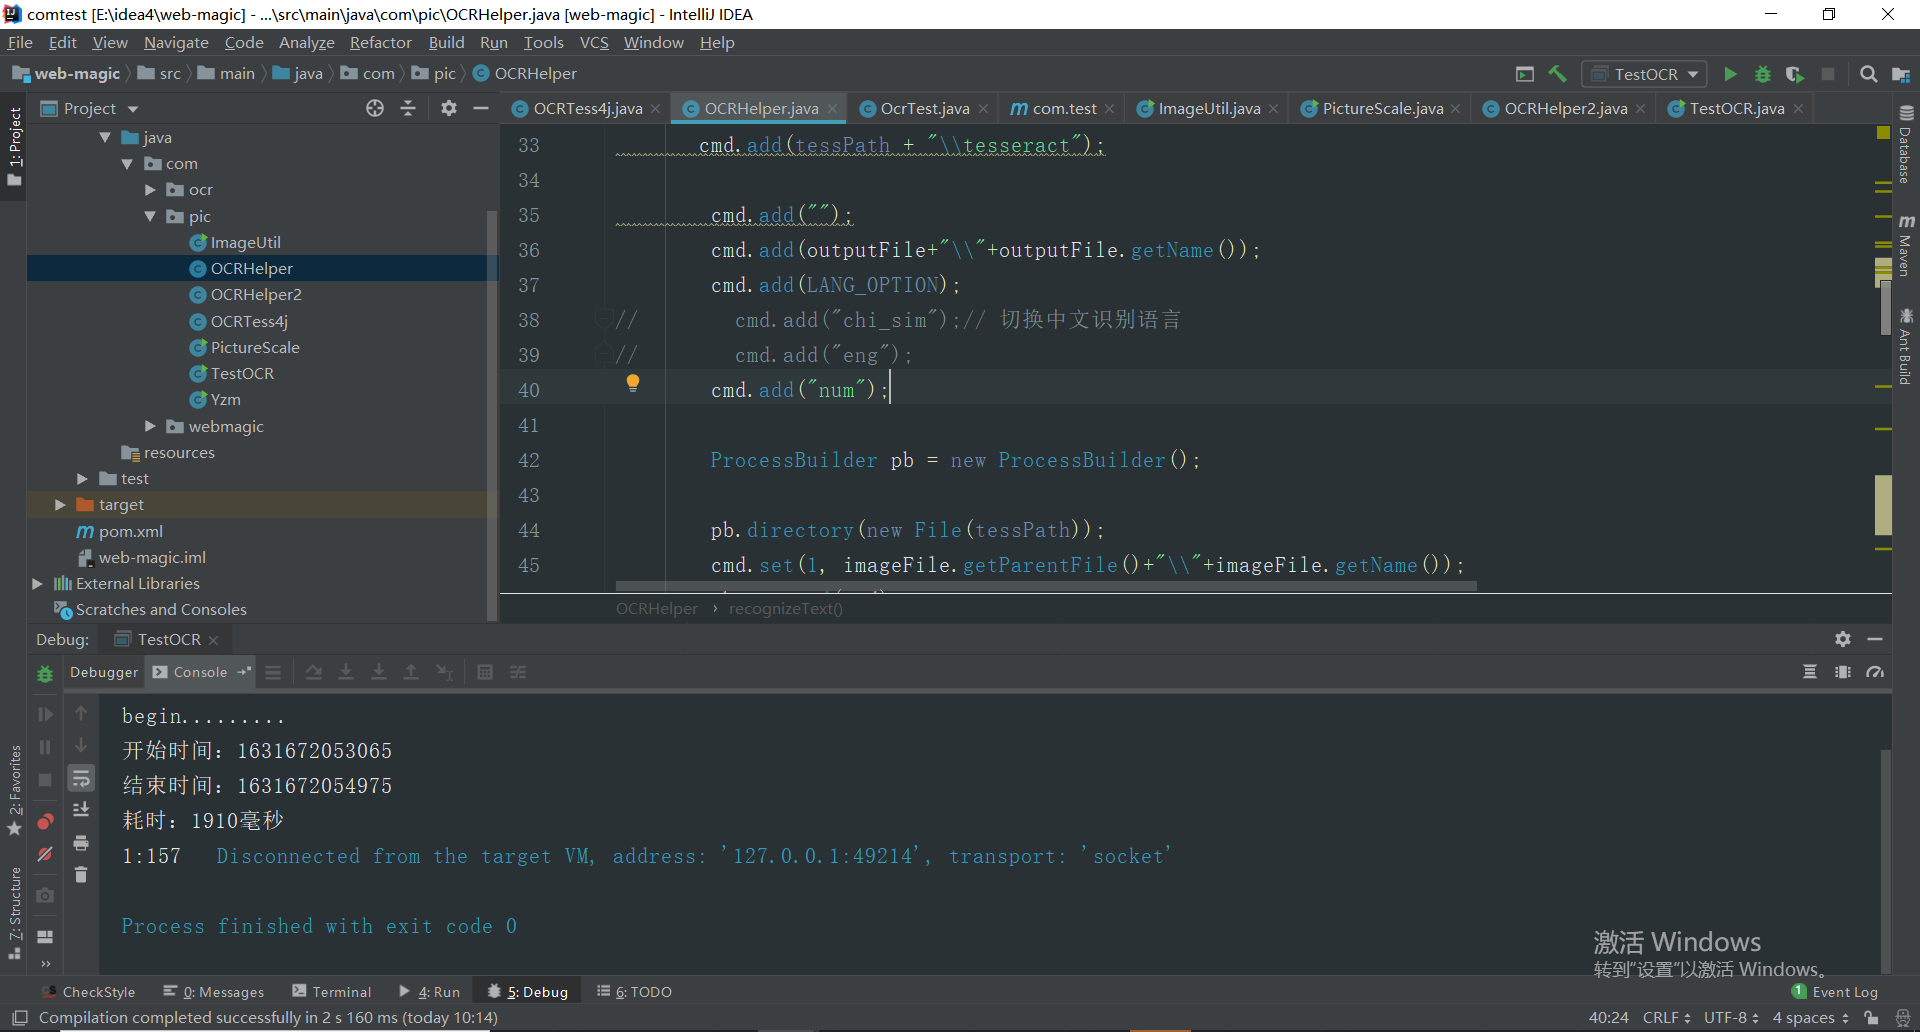Collapse the com package
The height and width of the screenshot is (1032, 1920).
pyautogui.click(x=127, y=164)
